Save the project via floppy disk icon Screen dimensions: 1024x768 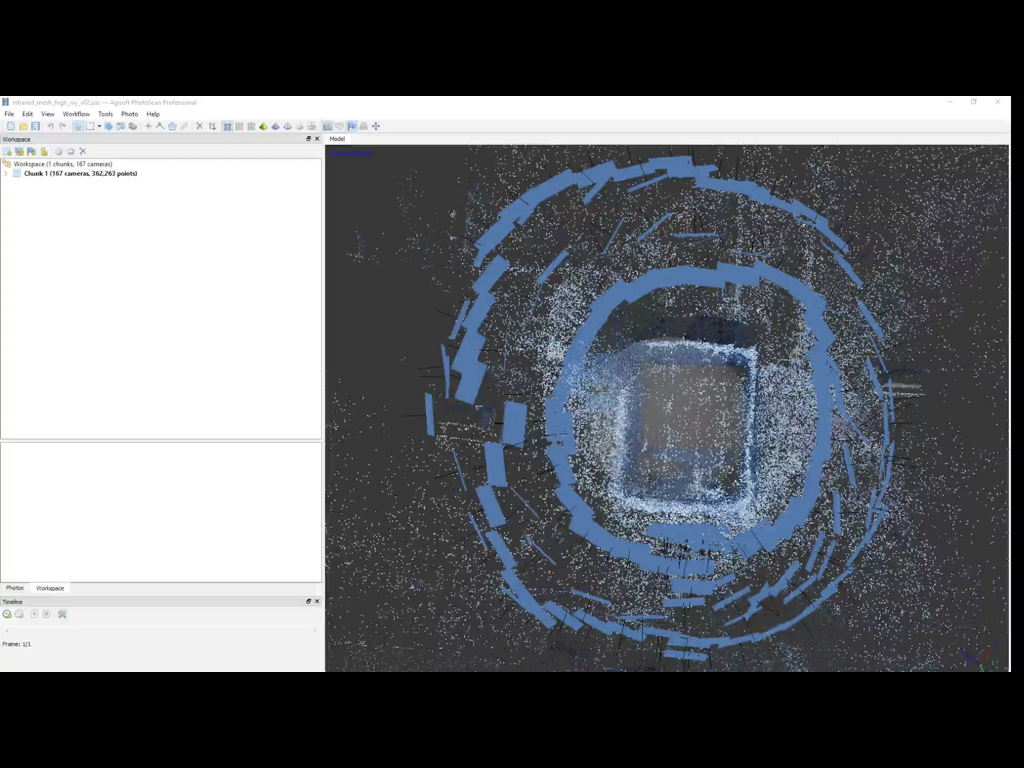(x=35, y=126)
